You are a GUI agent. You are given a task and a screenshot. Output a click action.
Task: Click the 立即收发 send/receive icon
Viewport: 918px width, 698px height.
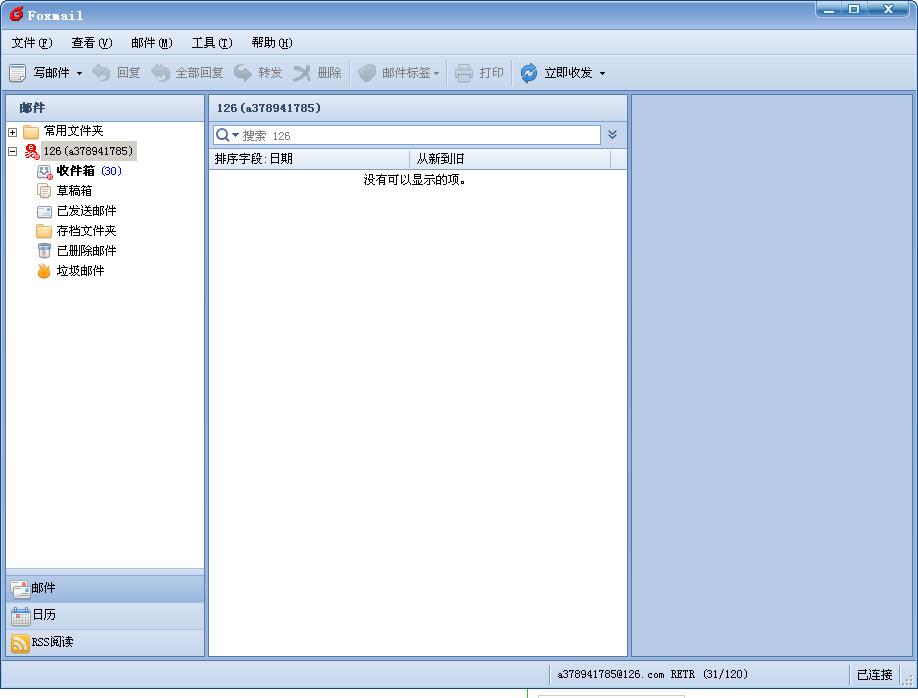(529, 73)
